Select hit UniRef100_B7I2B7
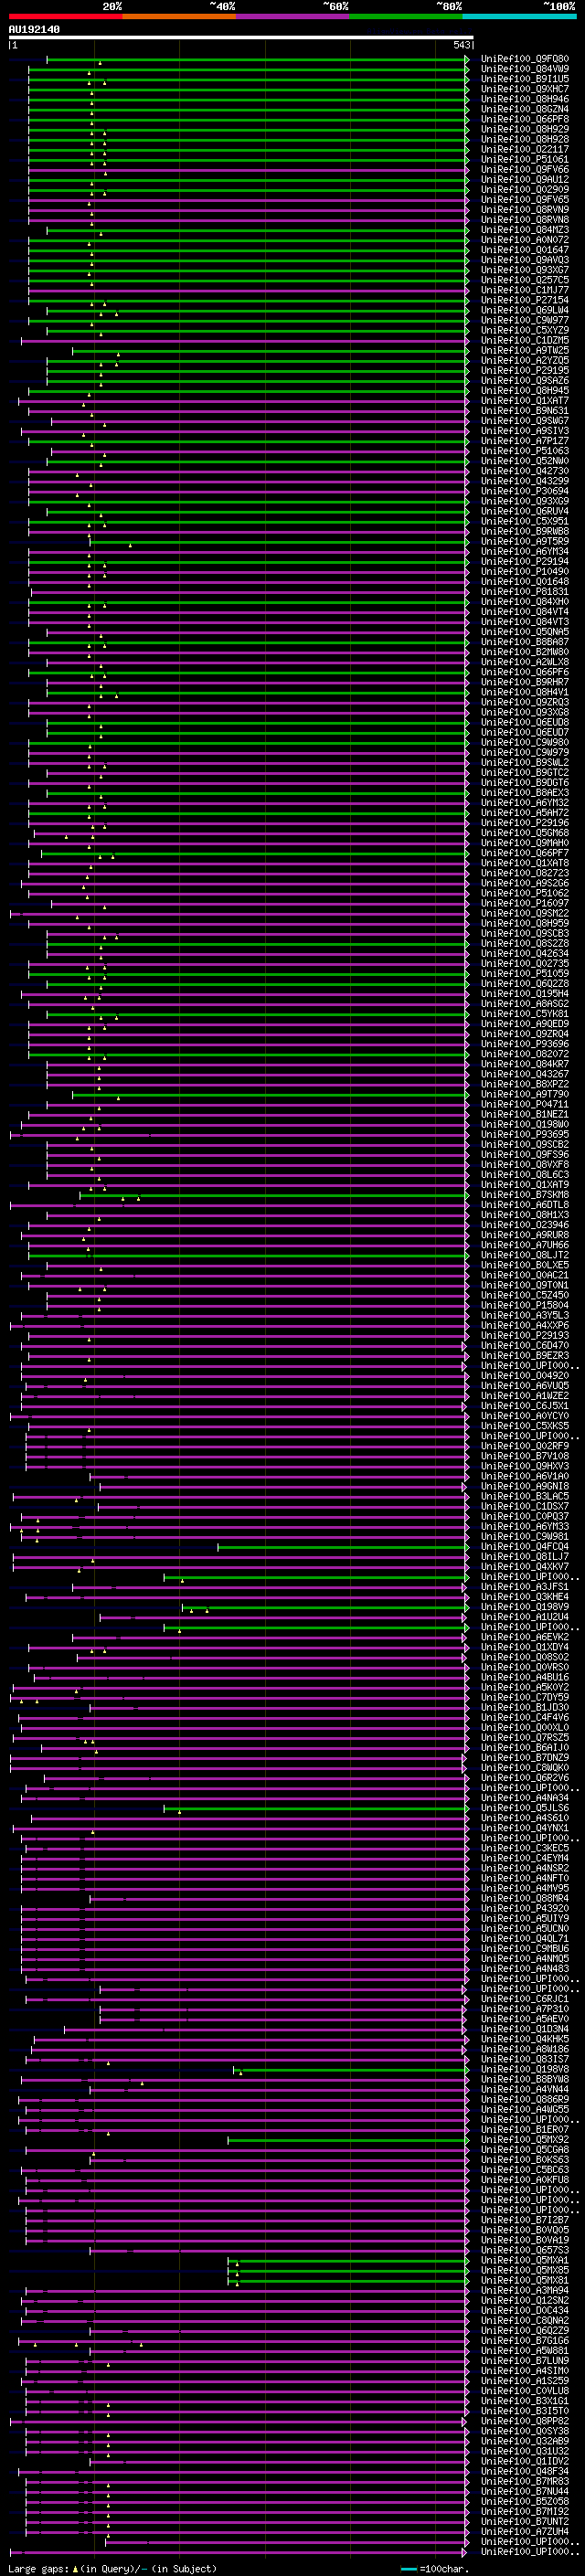 525,2220
